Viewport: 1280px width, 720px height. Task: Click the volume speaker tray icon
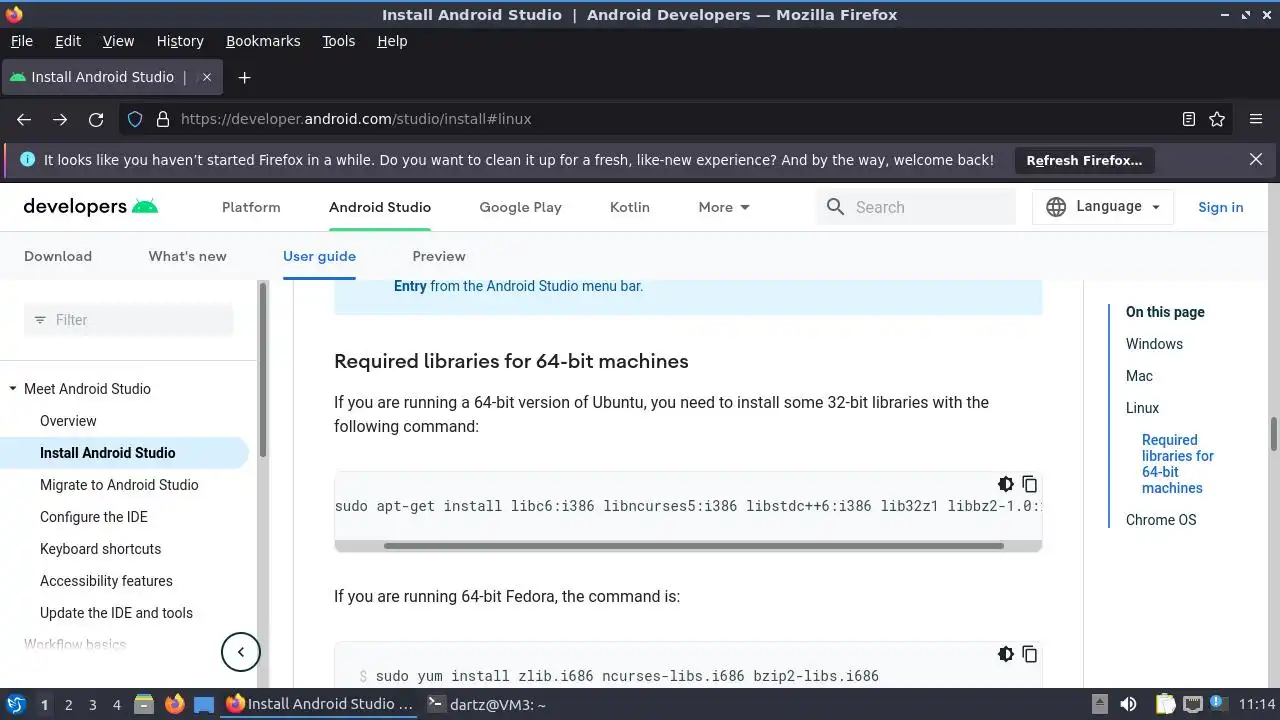[x=1129, y=705]
